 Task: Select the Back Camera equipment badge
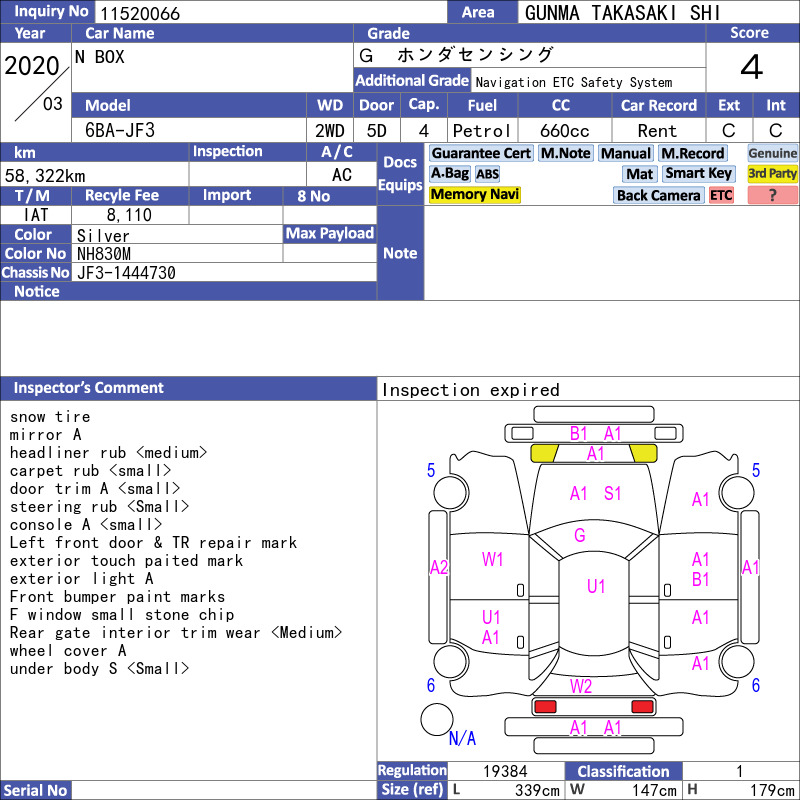coord(658,195)
